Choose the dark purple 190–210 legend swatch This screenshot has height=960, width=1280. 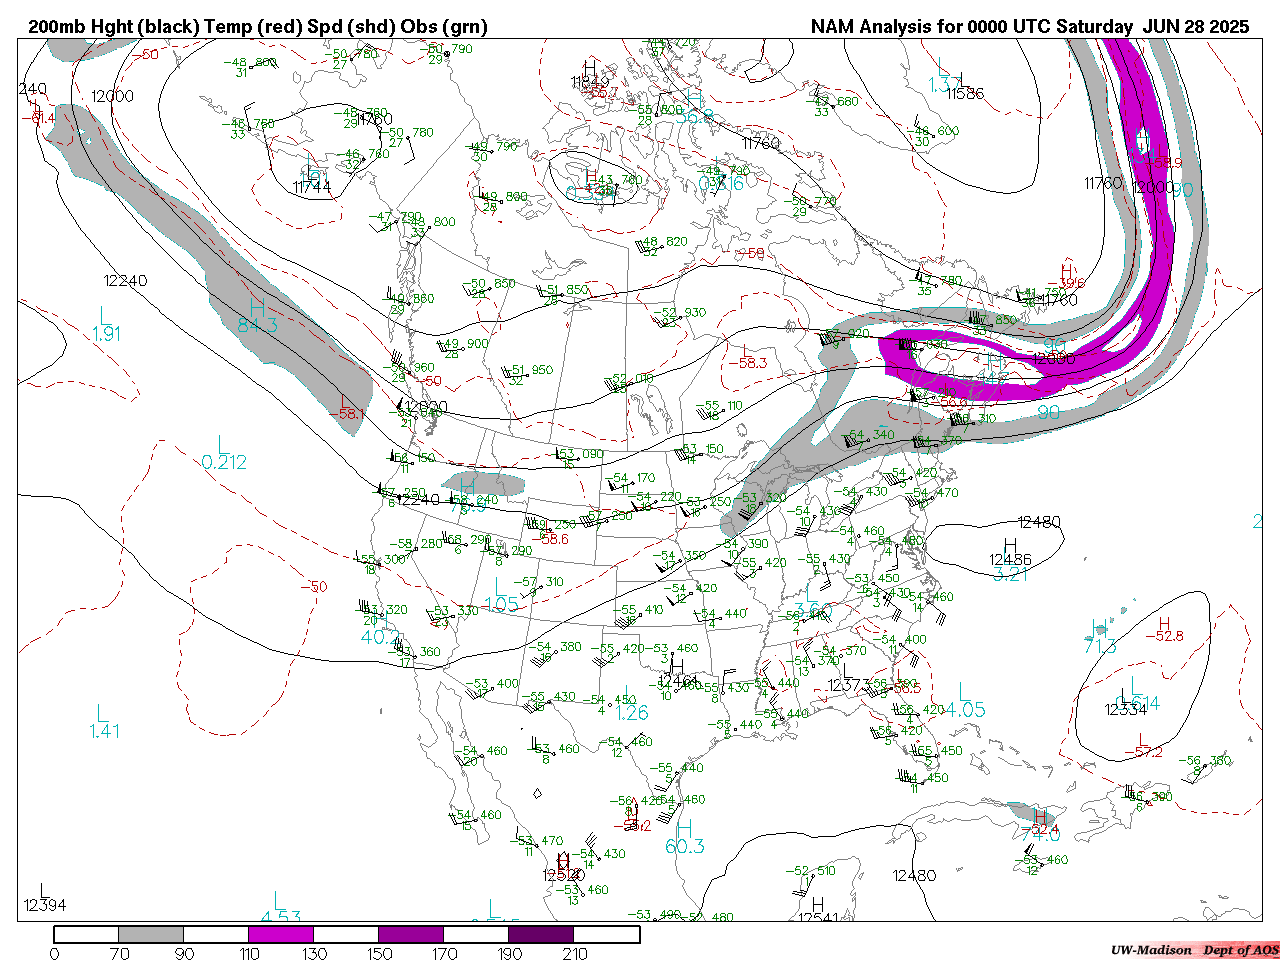click(541, 934)
